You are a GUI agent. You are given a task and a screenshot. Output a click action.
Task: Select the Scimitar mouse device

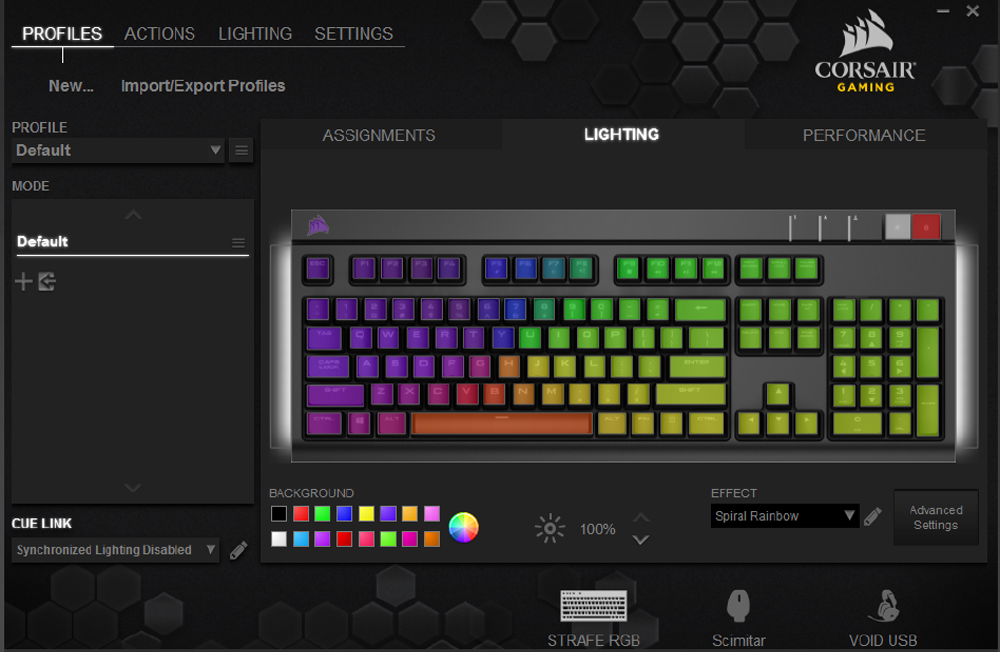(739, 618)
